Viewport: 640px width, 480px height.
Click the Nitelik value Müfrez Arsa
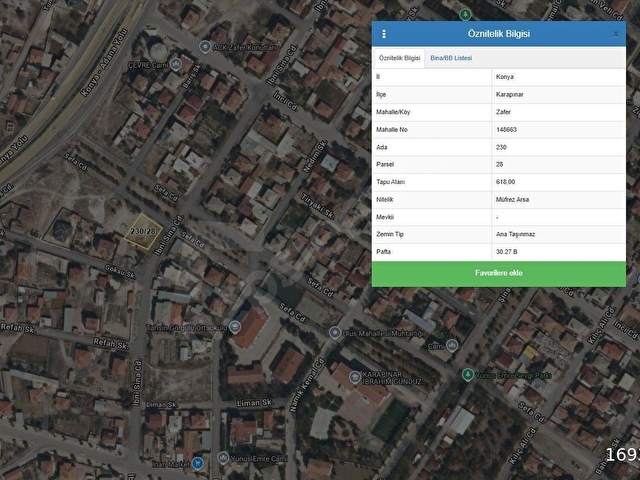[x=513, y=200]
